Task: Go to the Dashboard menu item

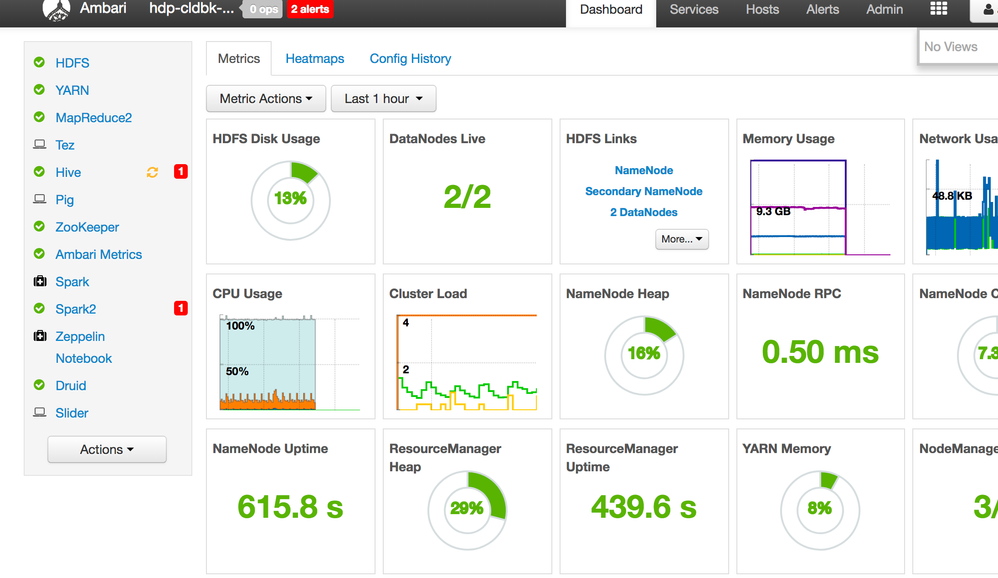Action: [611, 10]
